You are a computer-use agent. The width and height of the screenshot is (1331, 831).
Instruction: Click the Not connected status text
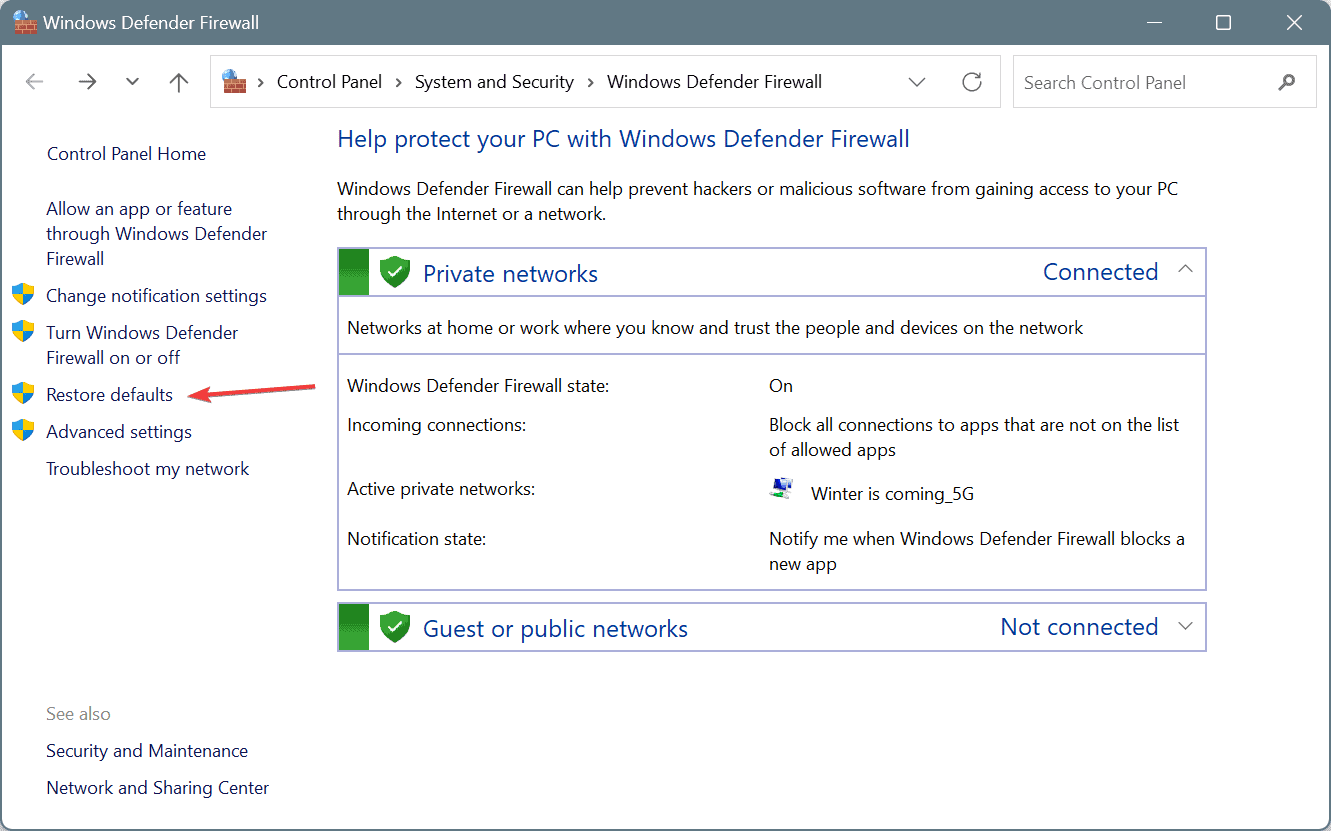click(1079, 627)
